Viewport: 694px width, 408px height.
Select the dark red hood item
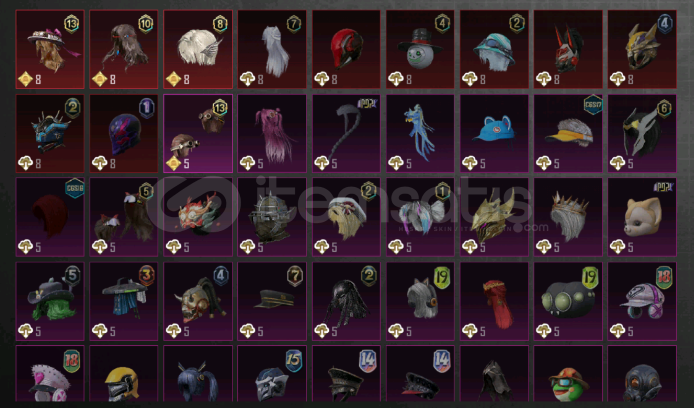click(50, 217)
